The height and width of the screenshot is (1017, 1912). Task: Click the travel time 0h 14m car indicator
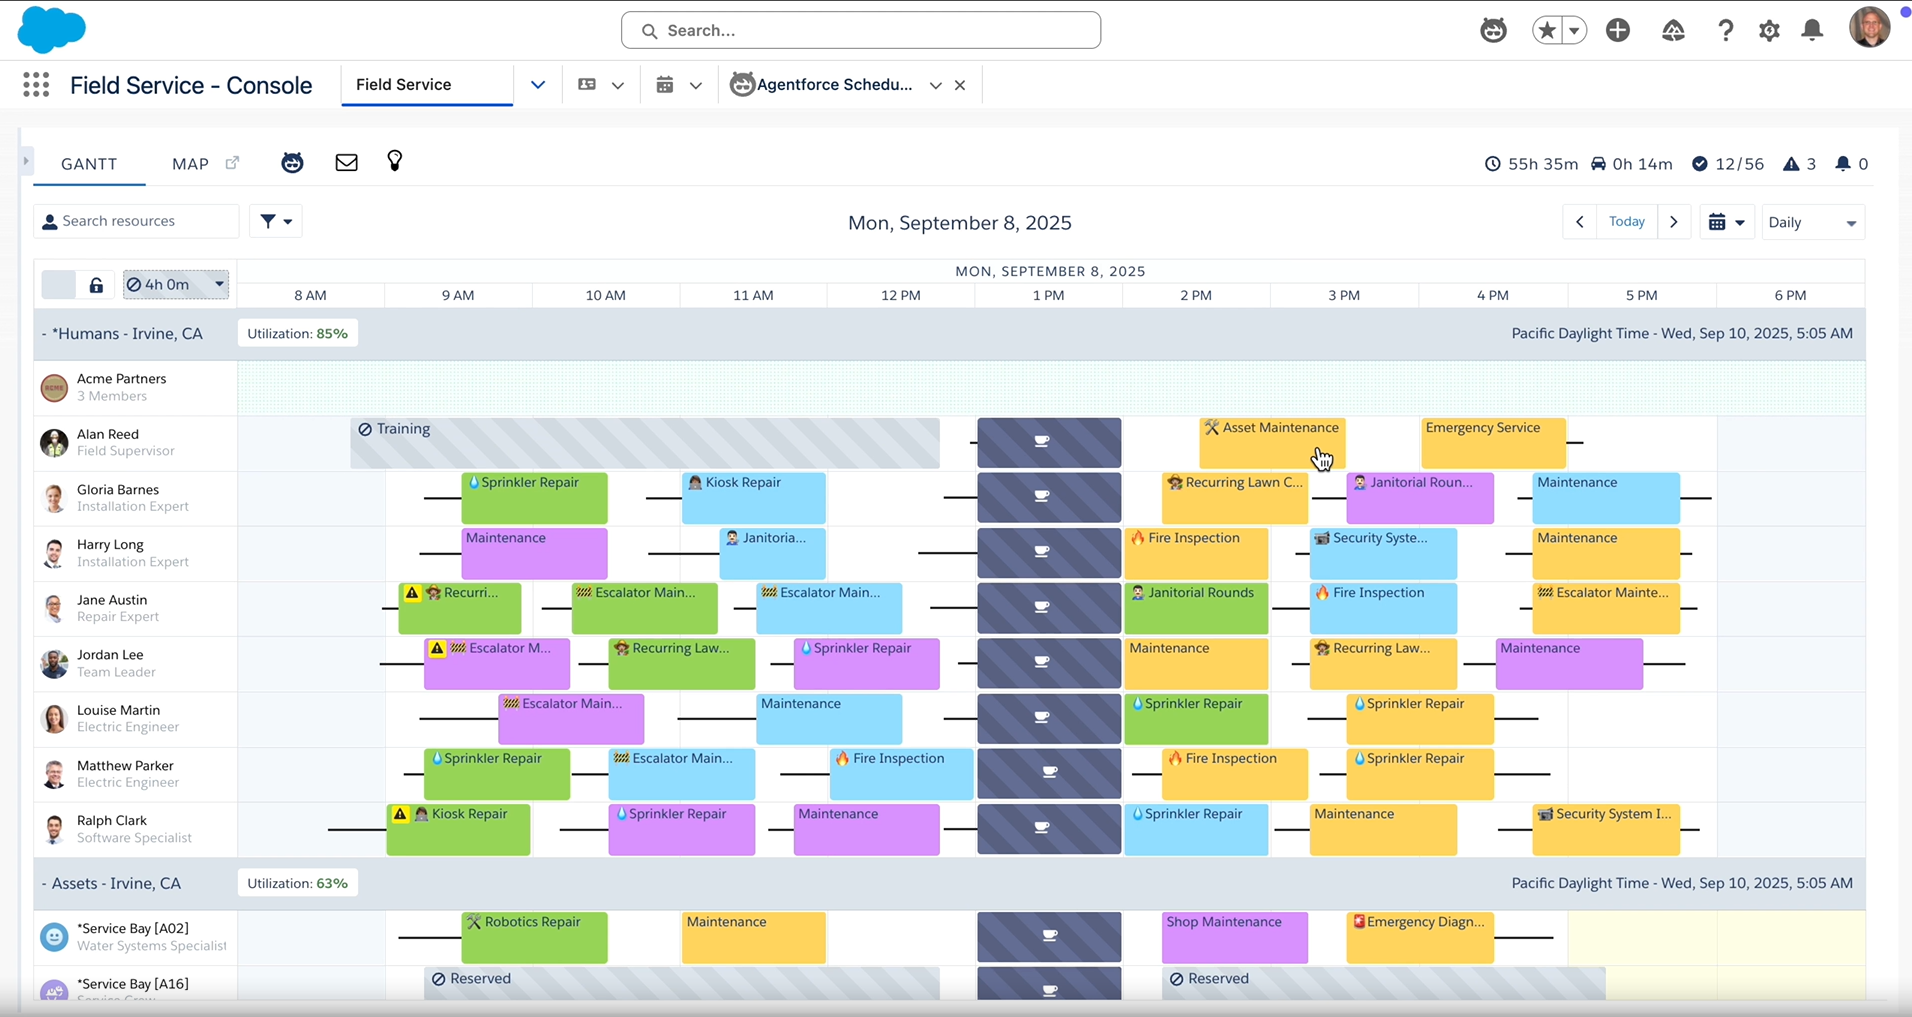[x=1631, y=164]
